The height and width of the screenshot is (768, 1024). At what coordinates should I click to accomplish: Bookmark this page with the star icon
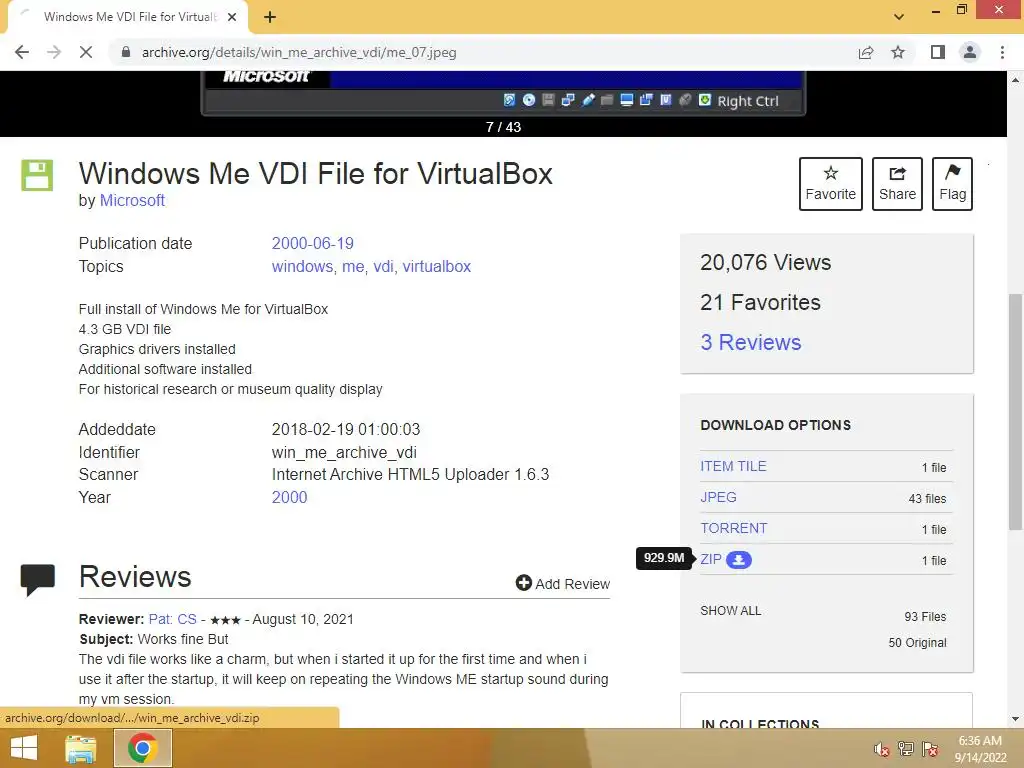tap(898, 52)
